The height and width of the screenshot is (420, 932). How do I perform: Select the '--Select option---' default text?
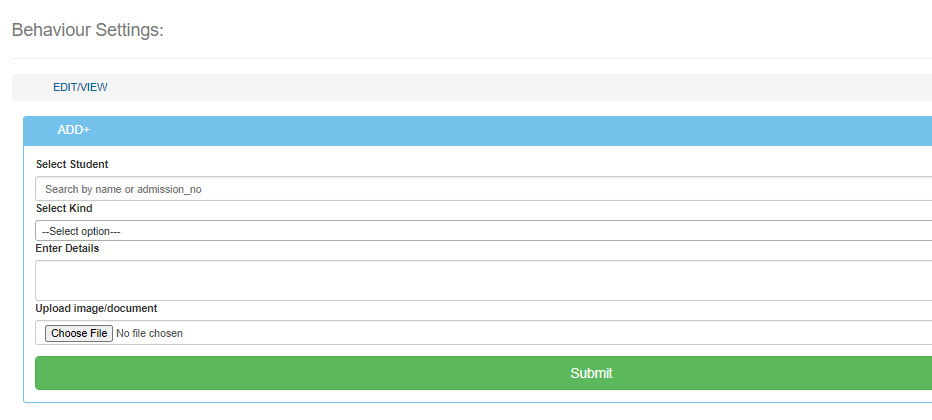(81, 232)
